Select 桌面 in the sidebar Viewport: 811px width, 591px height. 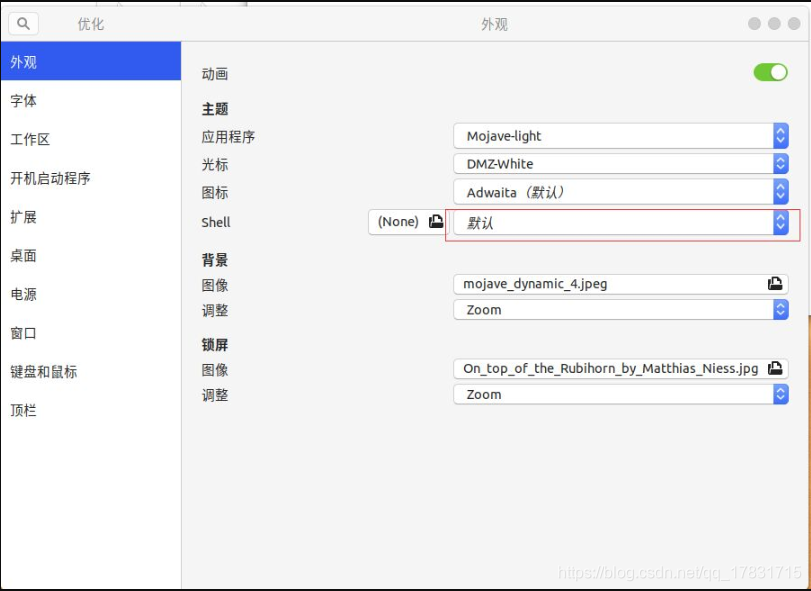(x=91, y=255)
